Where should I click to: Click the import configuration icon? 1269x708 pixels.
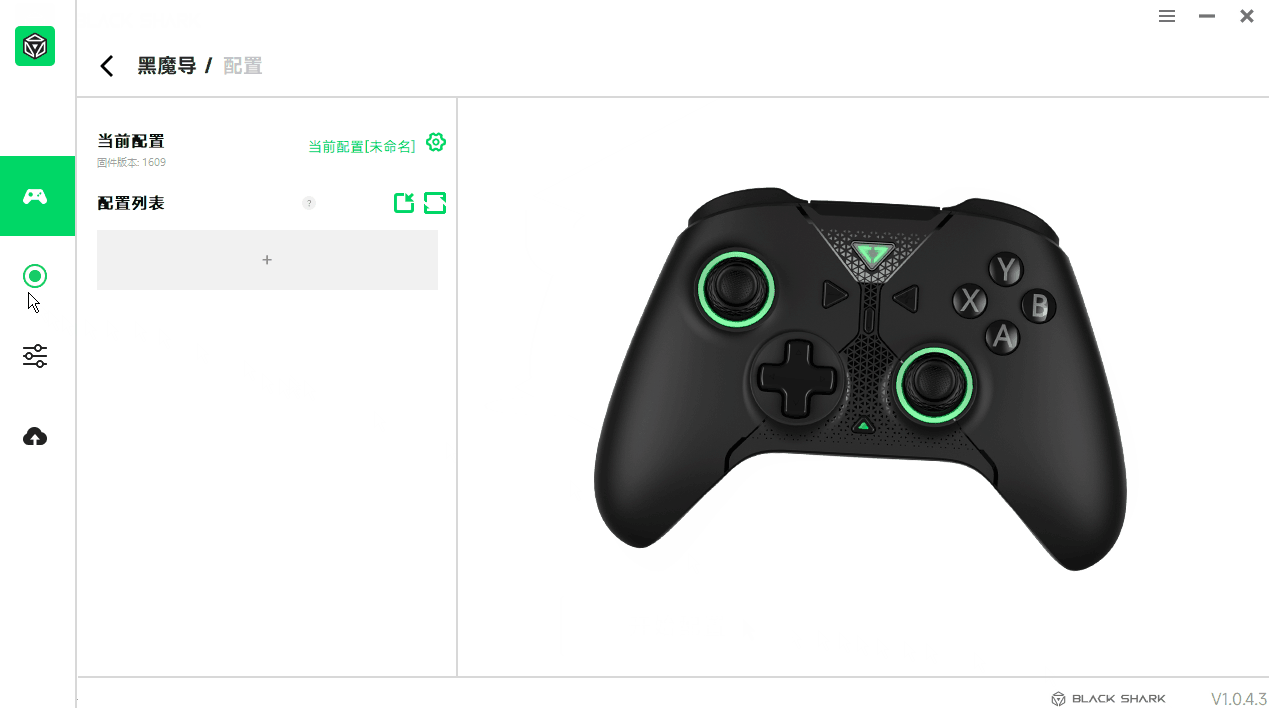(x=404, y=203)
